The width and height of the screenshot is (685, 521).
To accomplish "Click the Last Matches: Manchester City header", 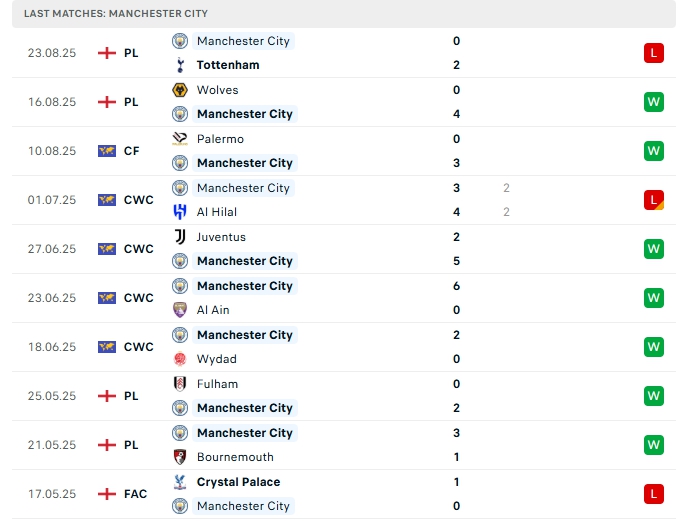I will pos(116,14).
